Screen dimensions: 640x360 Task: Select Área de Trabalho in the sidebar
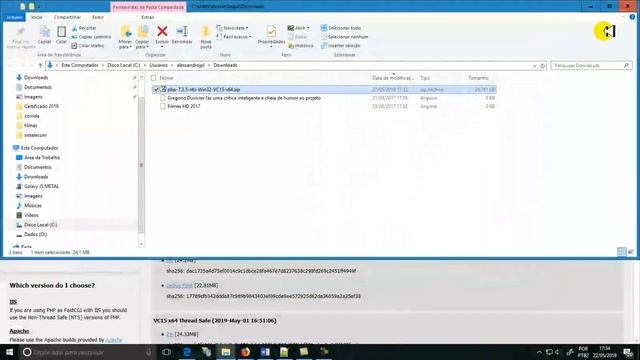(42, 158)
